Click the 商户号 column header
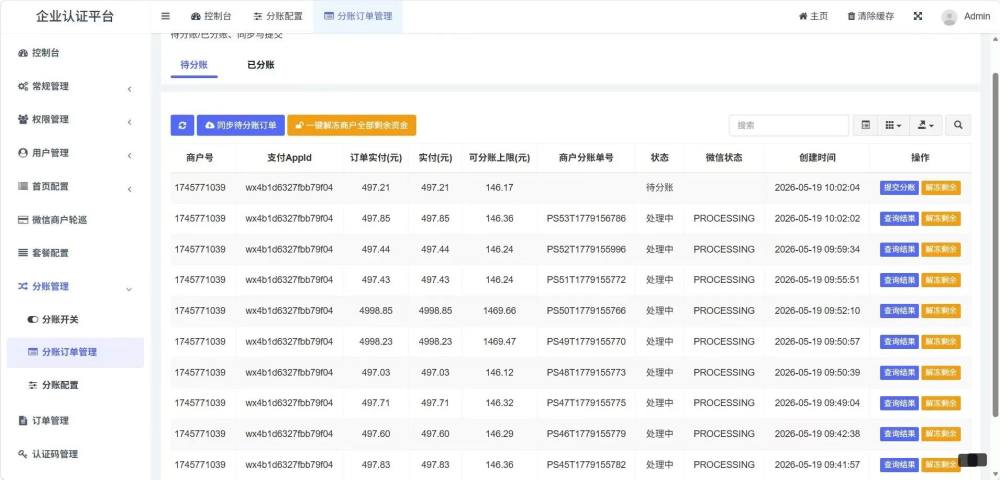Screen dimensions: 1000x480 tap(200, 157)
